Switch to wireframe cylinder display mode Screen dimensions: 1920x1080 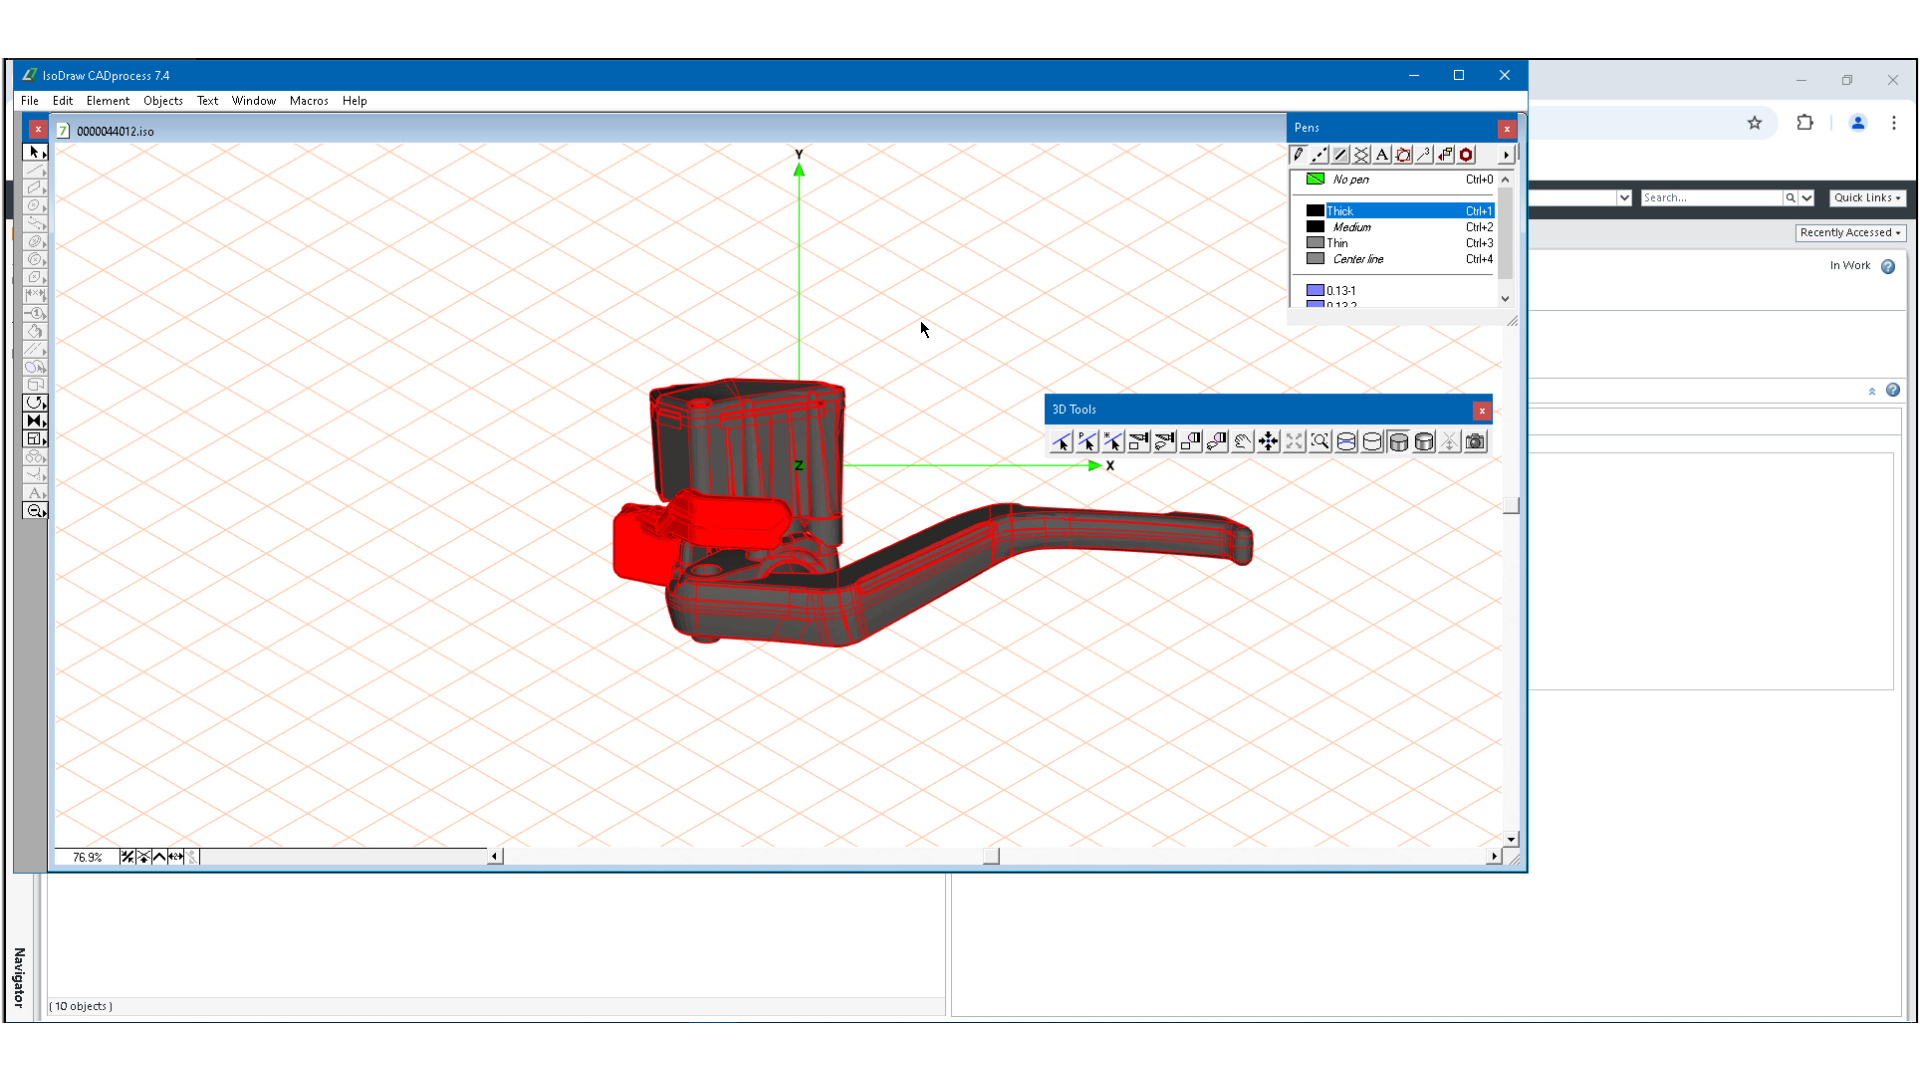1346,442
